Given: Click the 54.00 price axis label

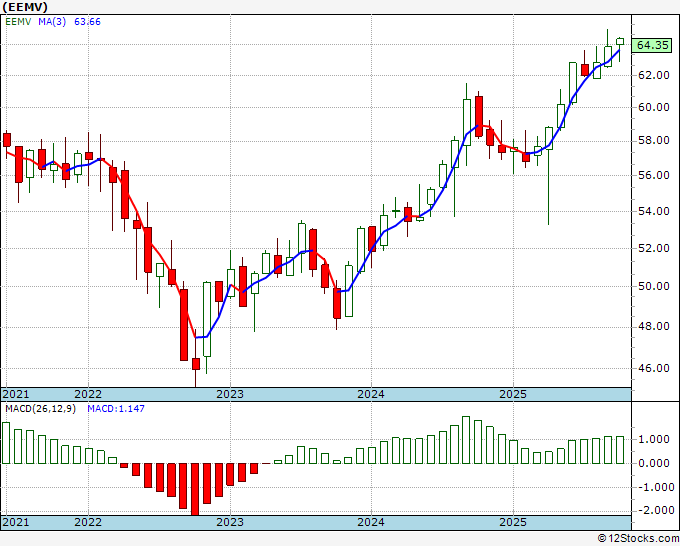Looking at the screenshot, I should pos(654,211).
